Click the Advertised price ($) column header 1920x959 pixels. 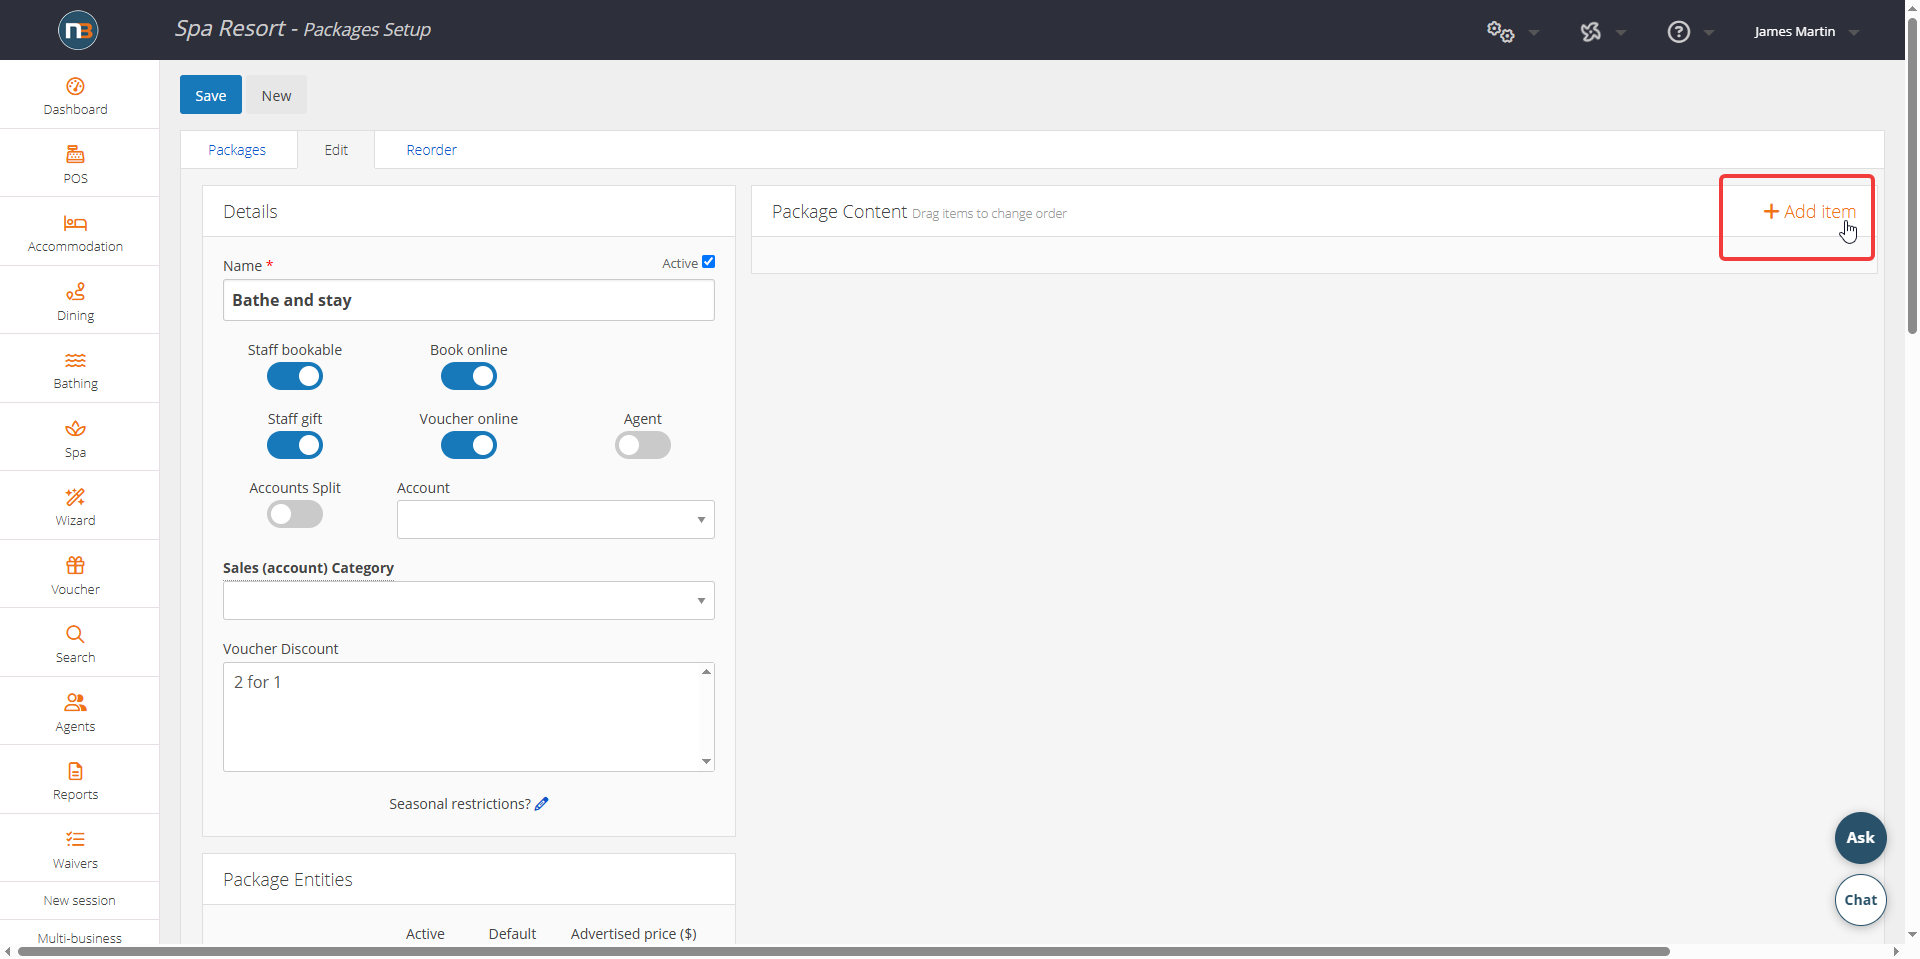(634, 934)
